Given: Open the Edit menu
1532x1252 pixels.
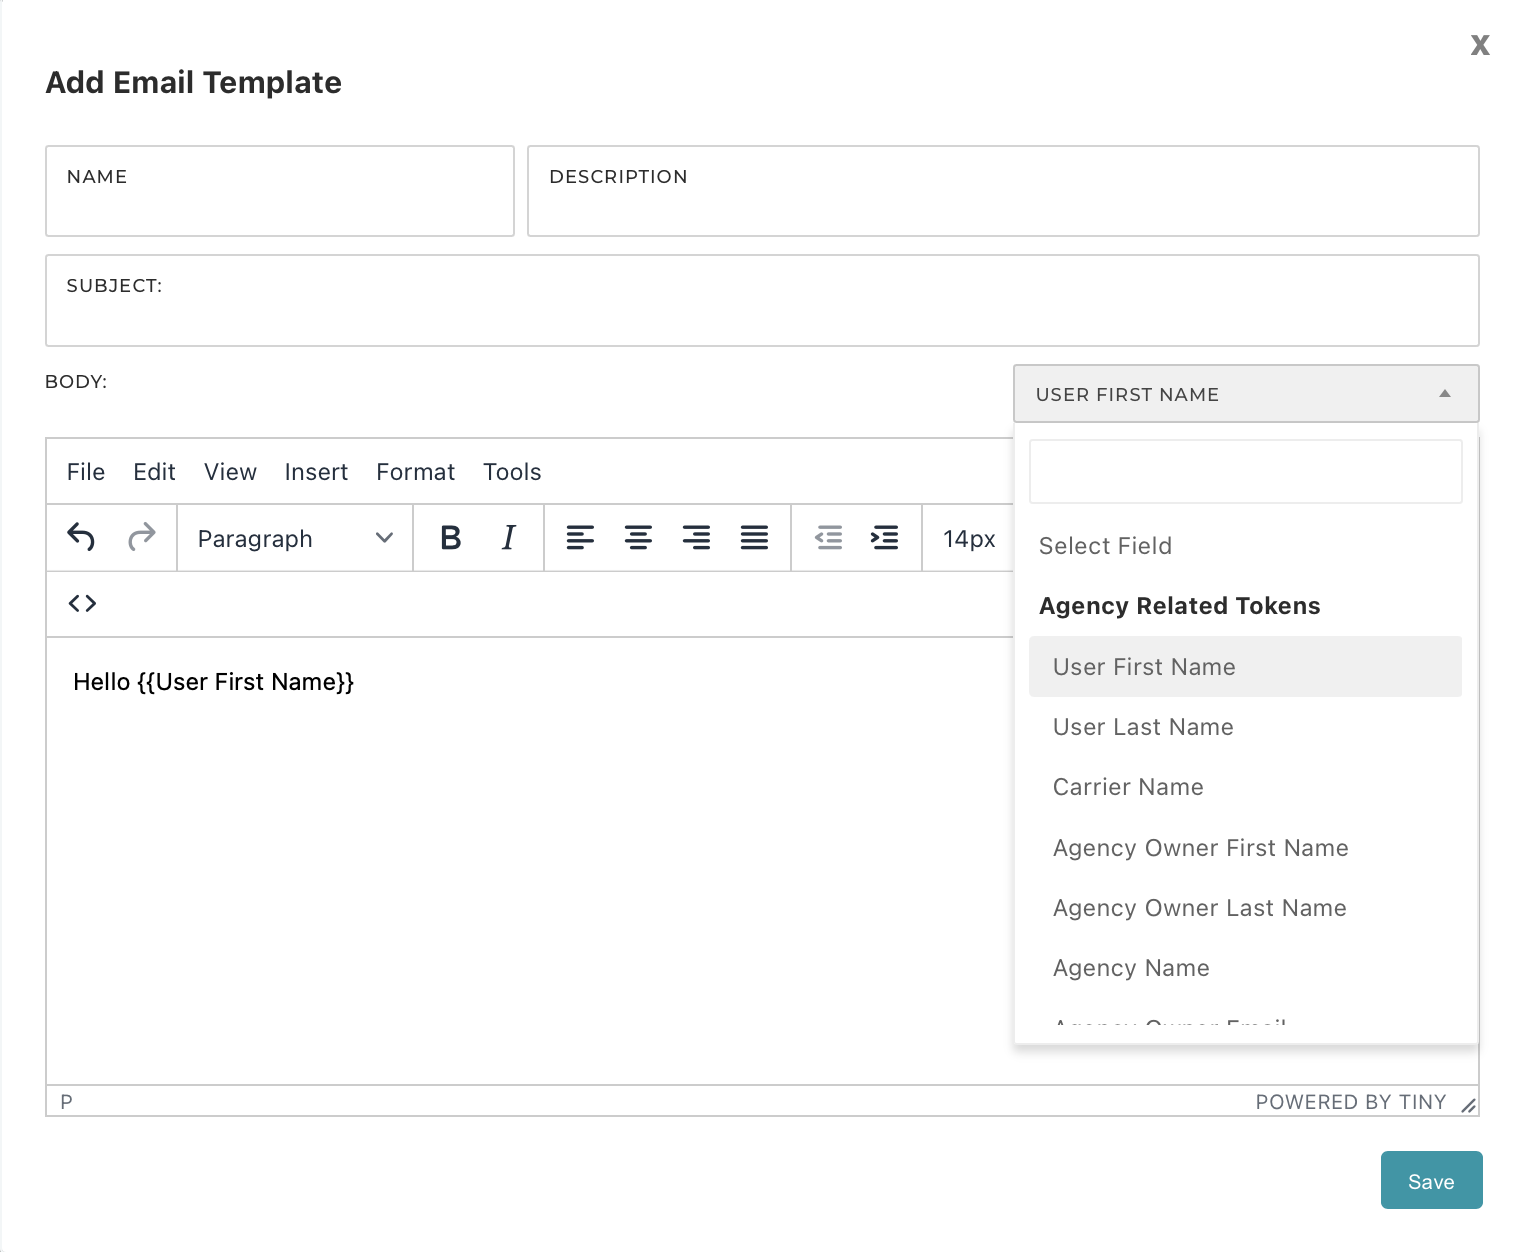Looking at the screenshot, I should coord(154,472).
